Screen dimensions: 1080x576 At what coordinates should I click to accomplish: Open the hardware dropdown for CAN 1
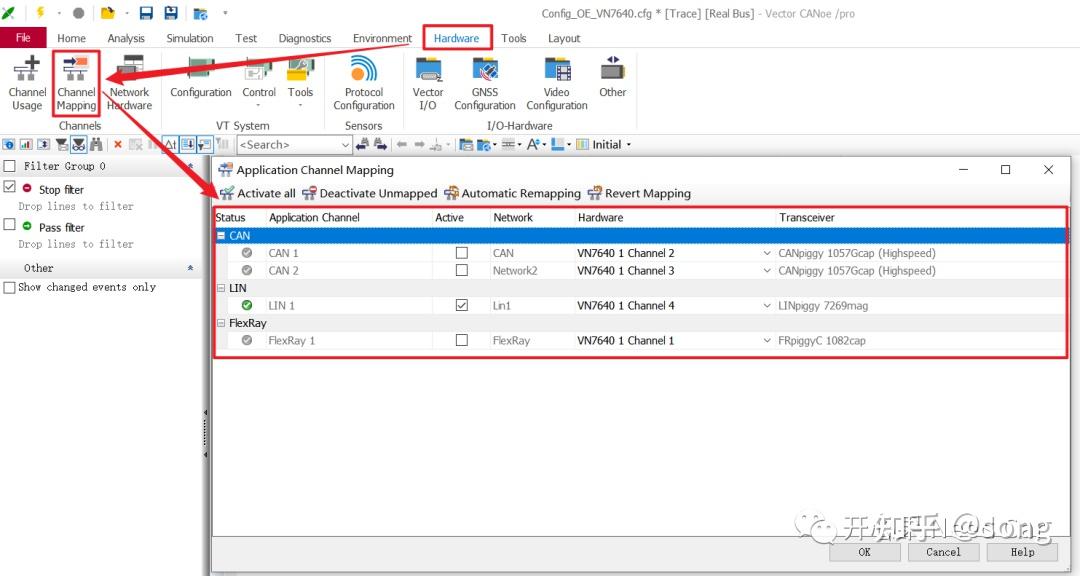pos(767,253)
